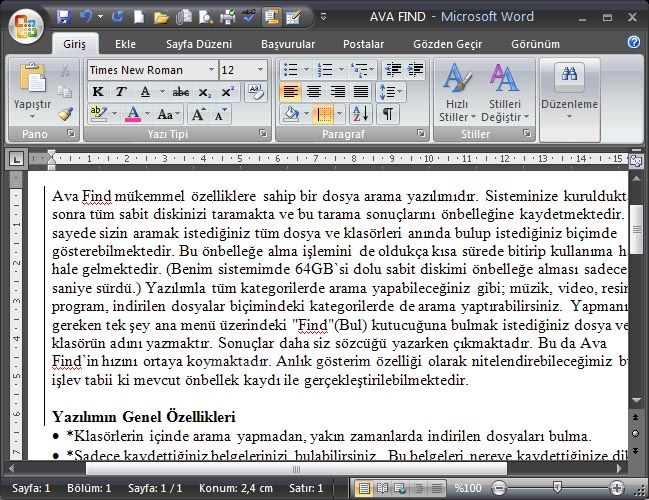The width and height of the screenshot is (649, 500).
Task: Clear formatting with eraser icon
Action: tap(255, 92)
